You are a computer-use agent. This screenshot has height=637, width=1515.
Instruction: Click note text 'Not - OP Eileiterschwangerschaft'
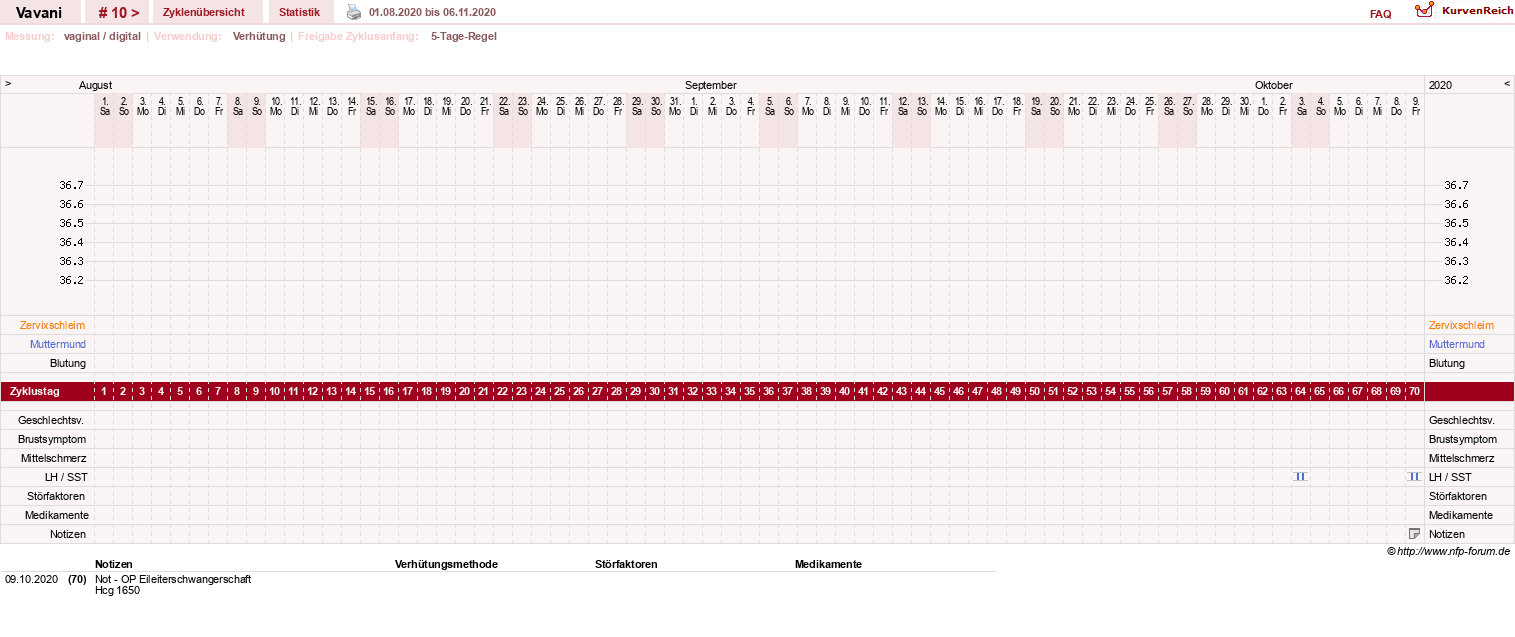coord(173,579)
